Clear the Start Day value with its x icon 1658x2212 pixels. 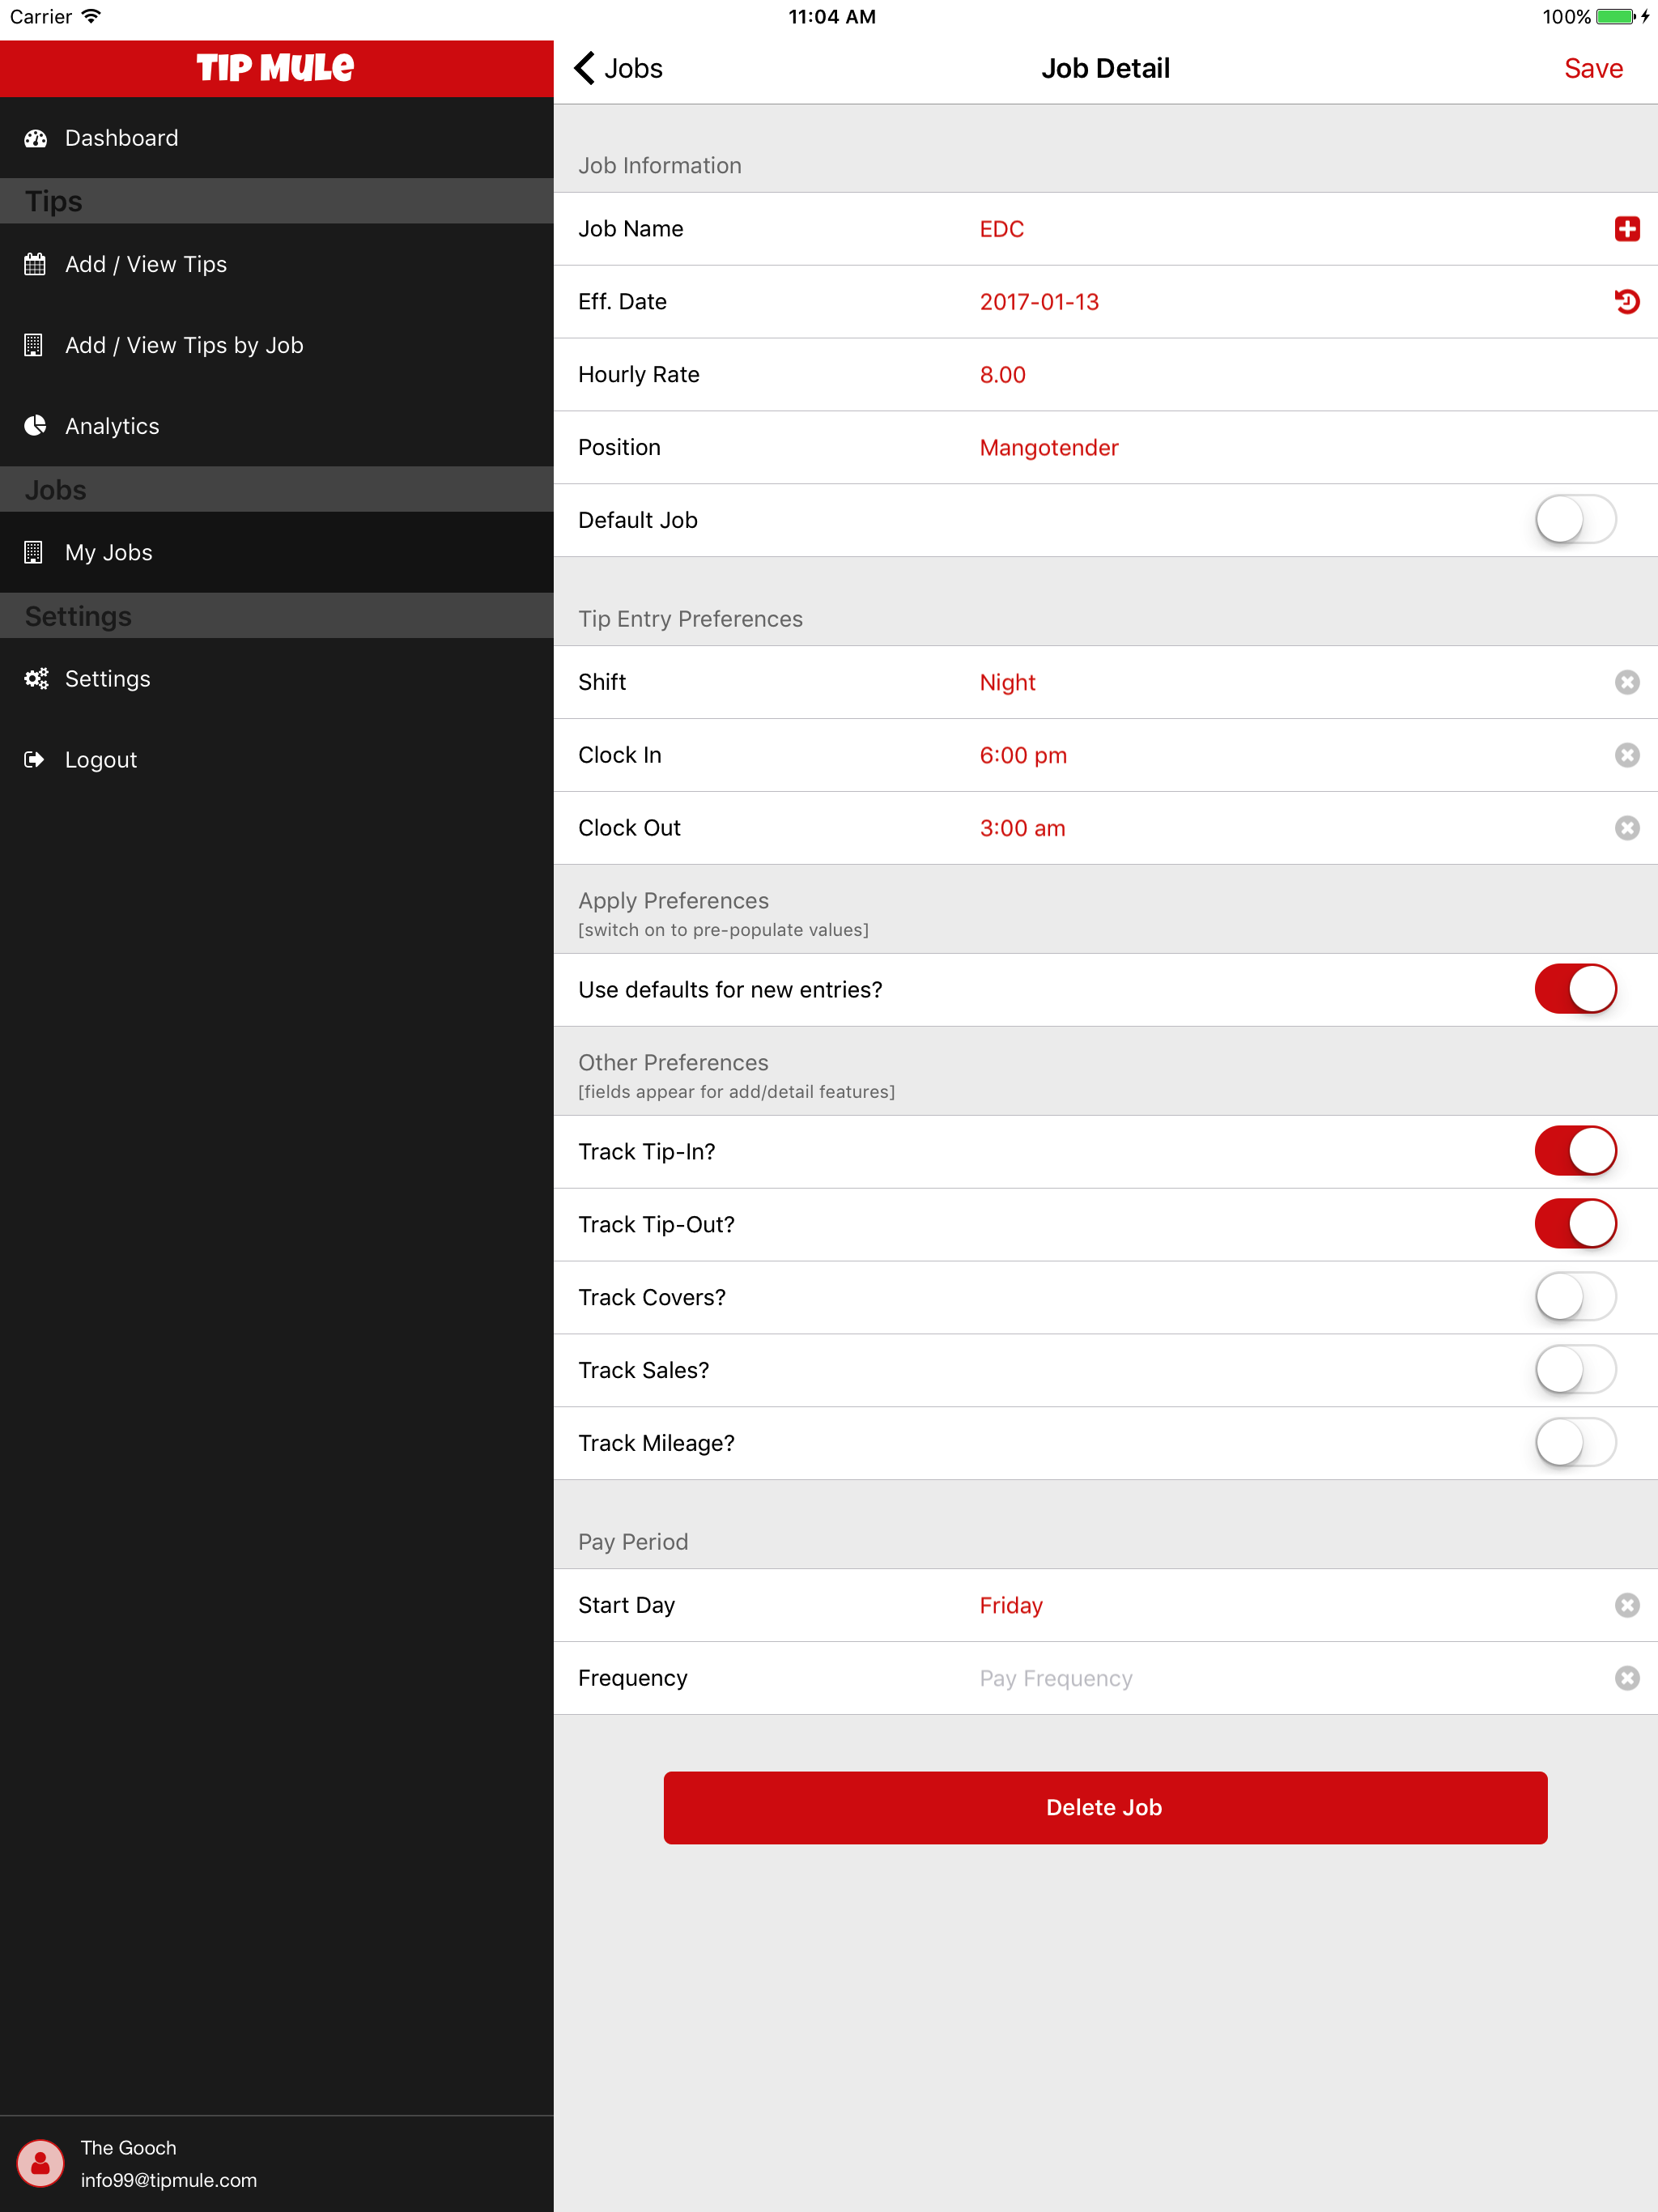point(1627,1605)
